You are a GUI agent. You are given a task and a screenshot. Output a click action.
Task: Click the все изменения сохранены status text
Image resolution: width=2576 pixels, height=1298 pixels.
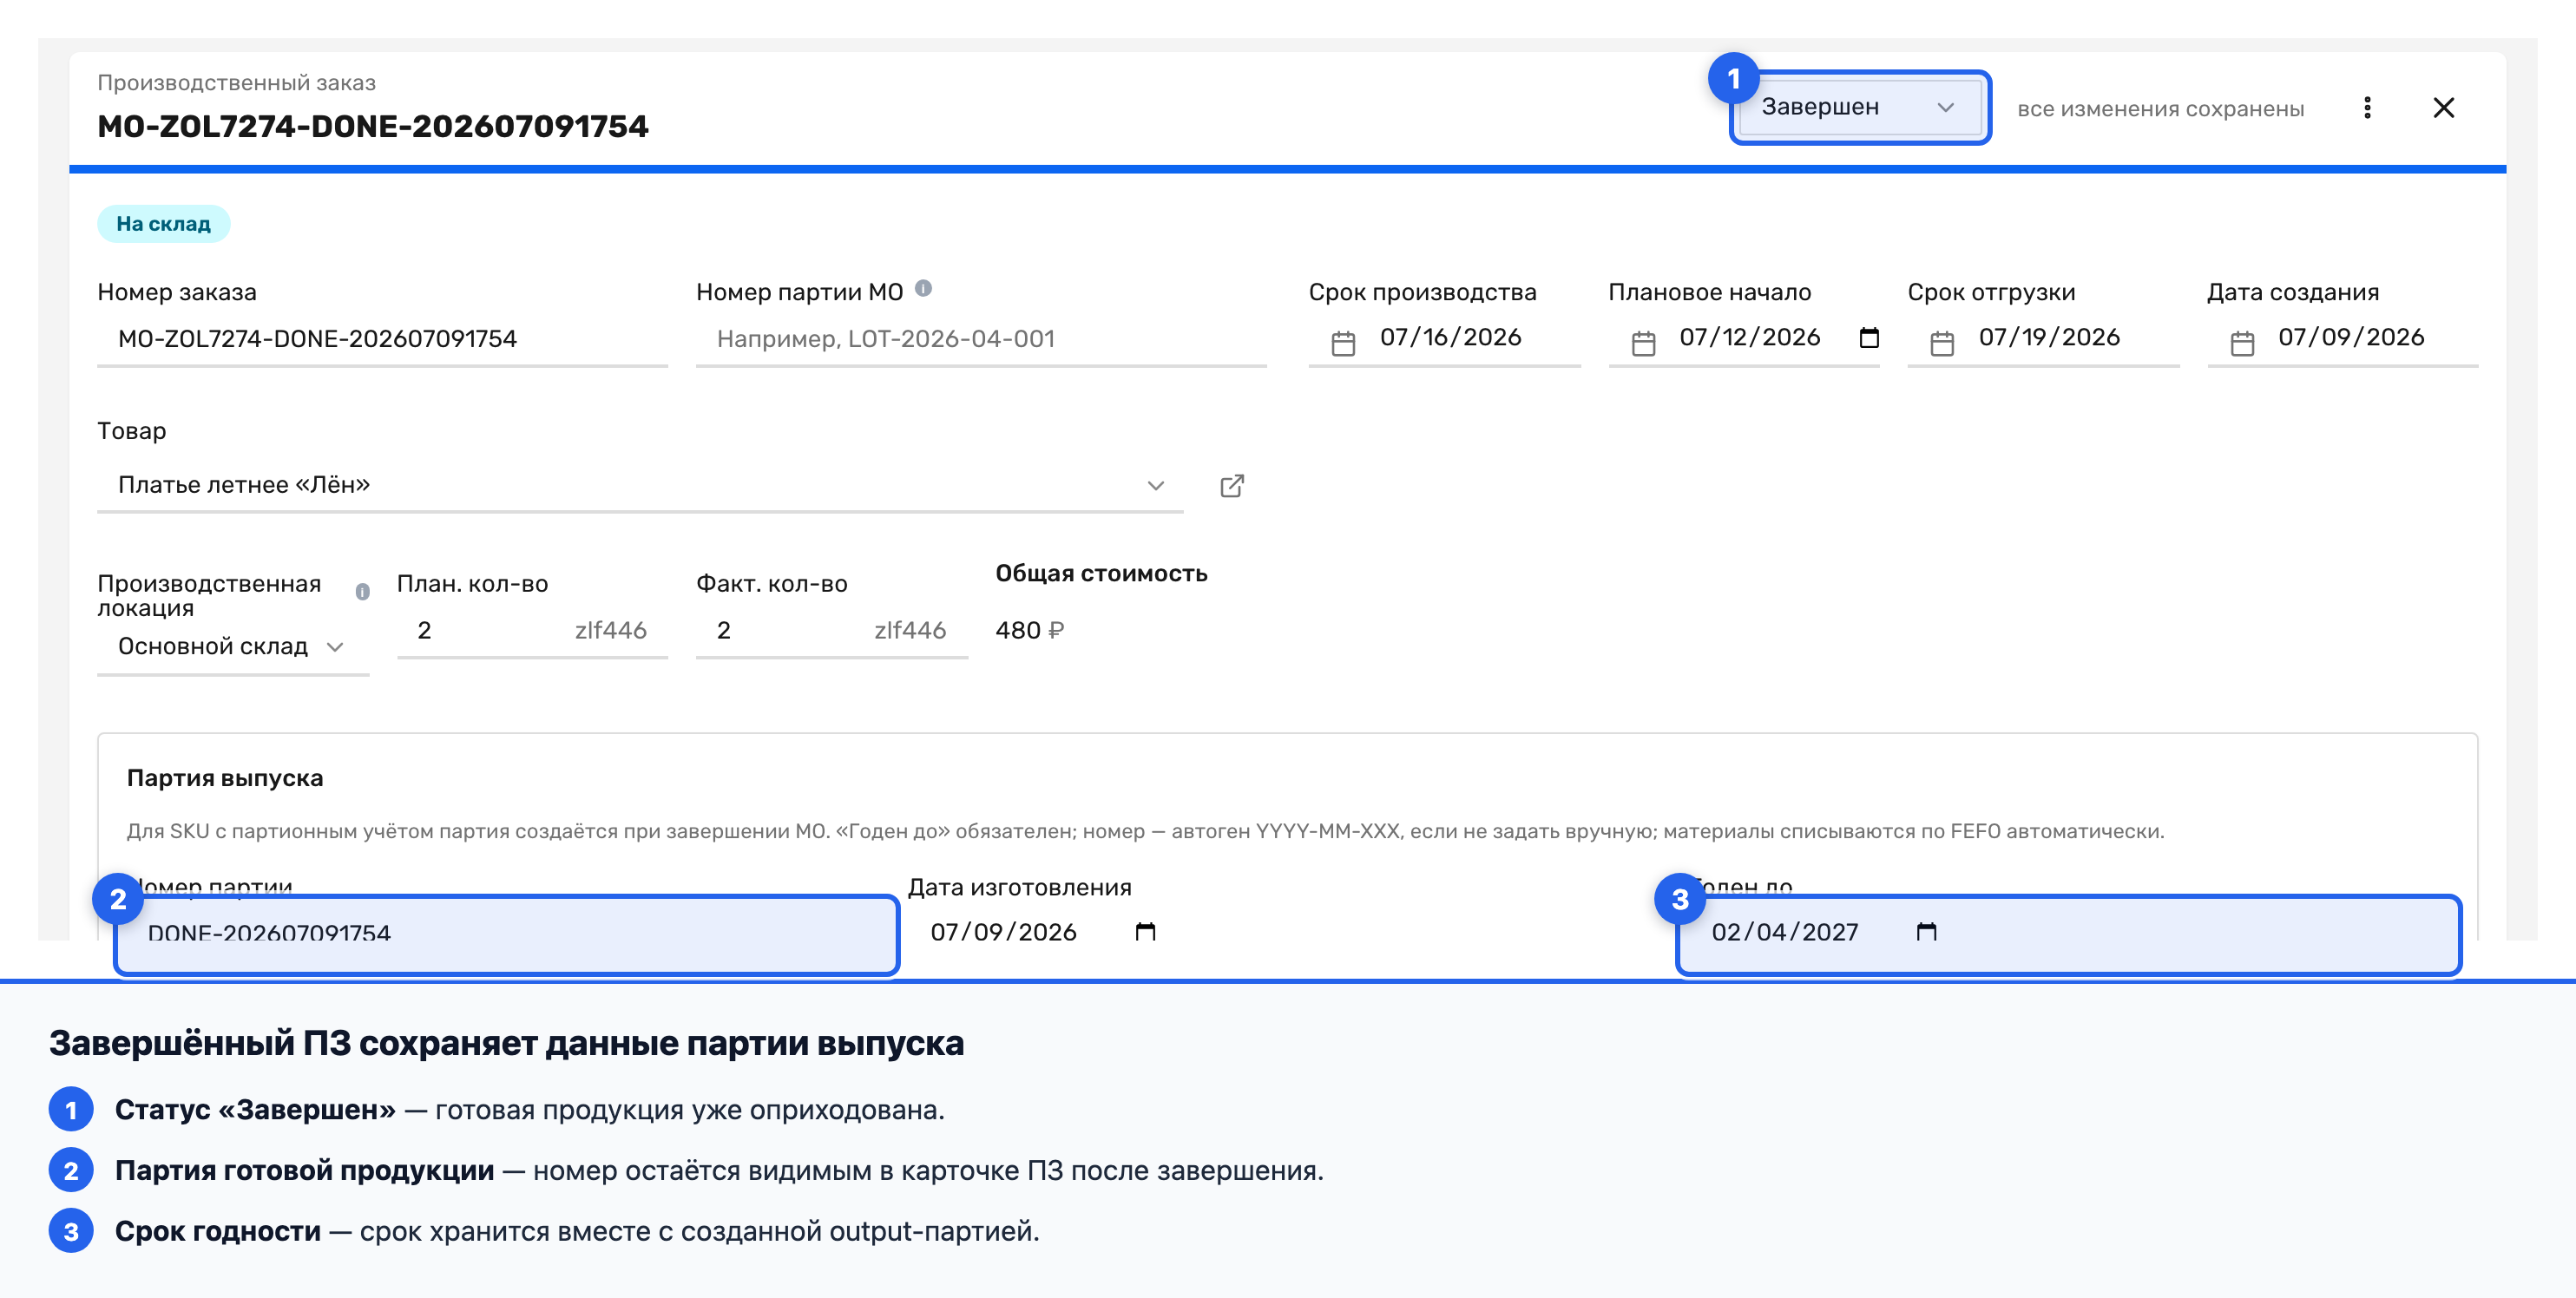pyautogui.click(x=2160, y=109)
